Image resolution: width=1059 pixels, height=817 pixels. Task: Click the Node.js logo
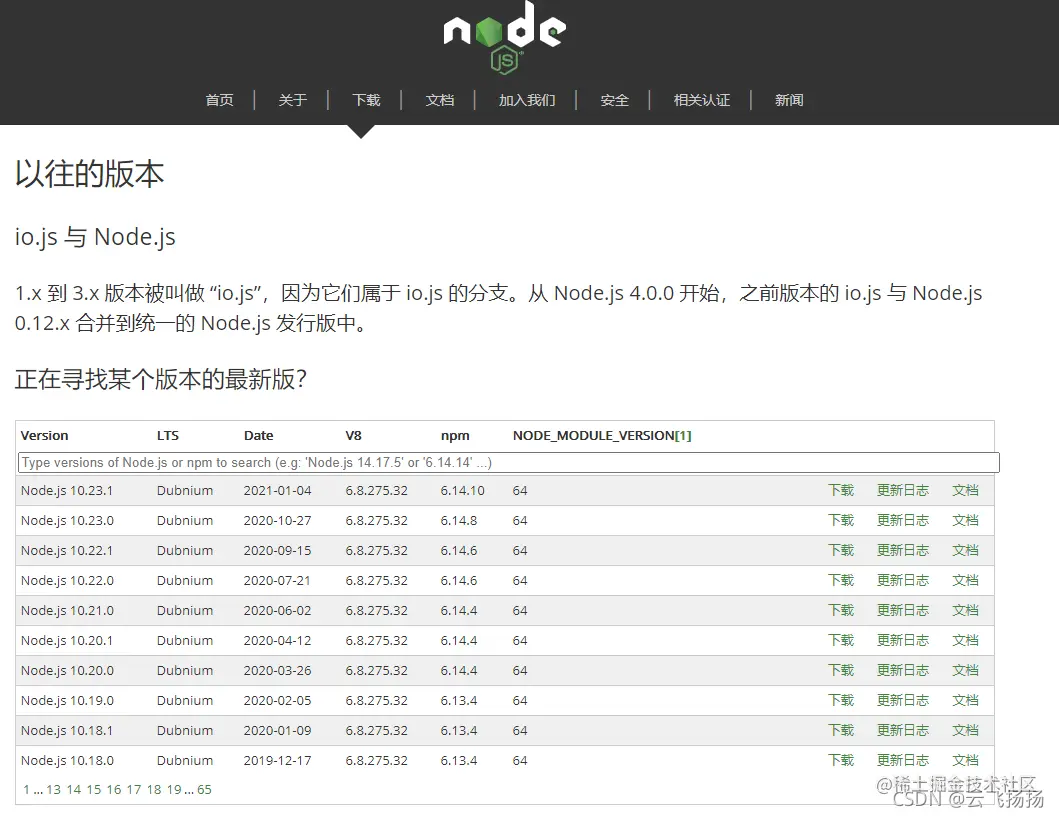point(505,37)
